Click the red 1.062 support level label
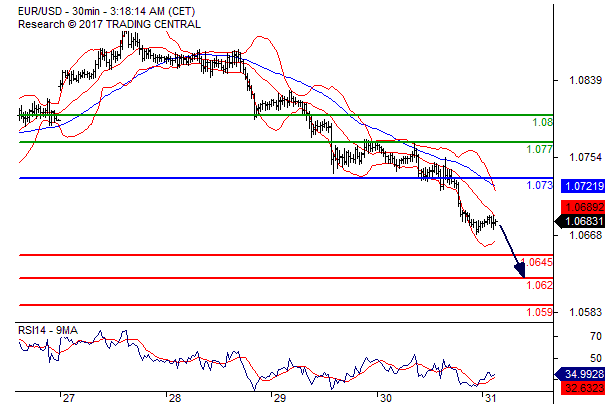Viewport: 615px width, 413px height. pyautogui.click(x=539, y=285)
